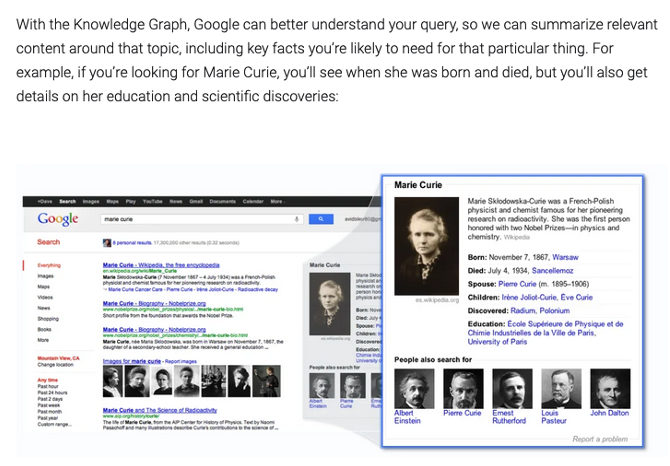This screenshot has height=466, width=670.
Task: Click John Dalton's portrait thumbnail
Action: click(x=610, y=388)
